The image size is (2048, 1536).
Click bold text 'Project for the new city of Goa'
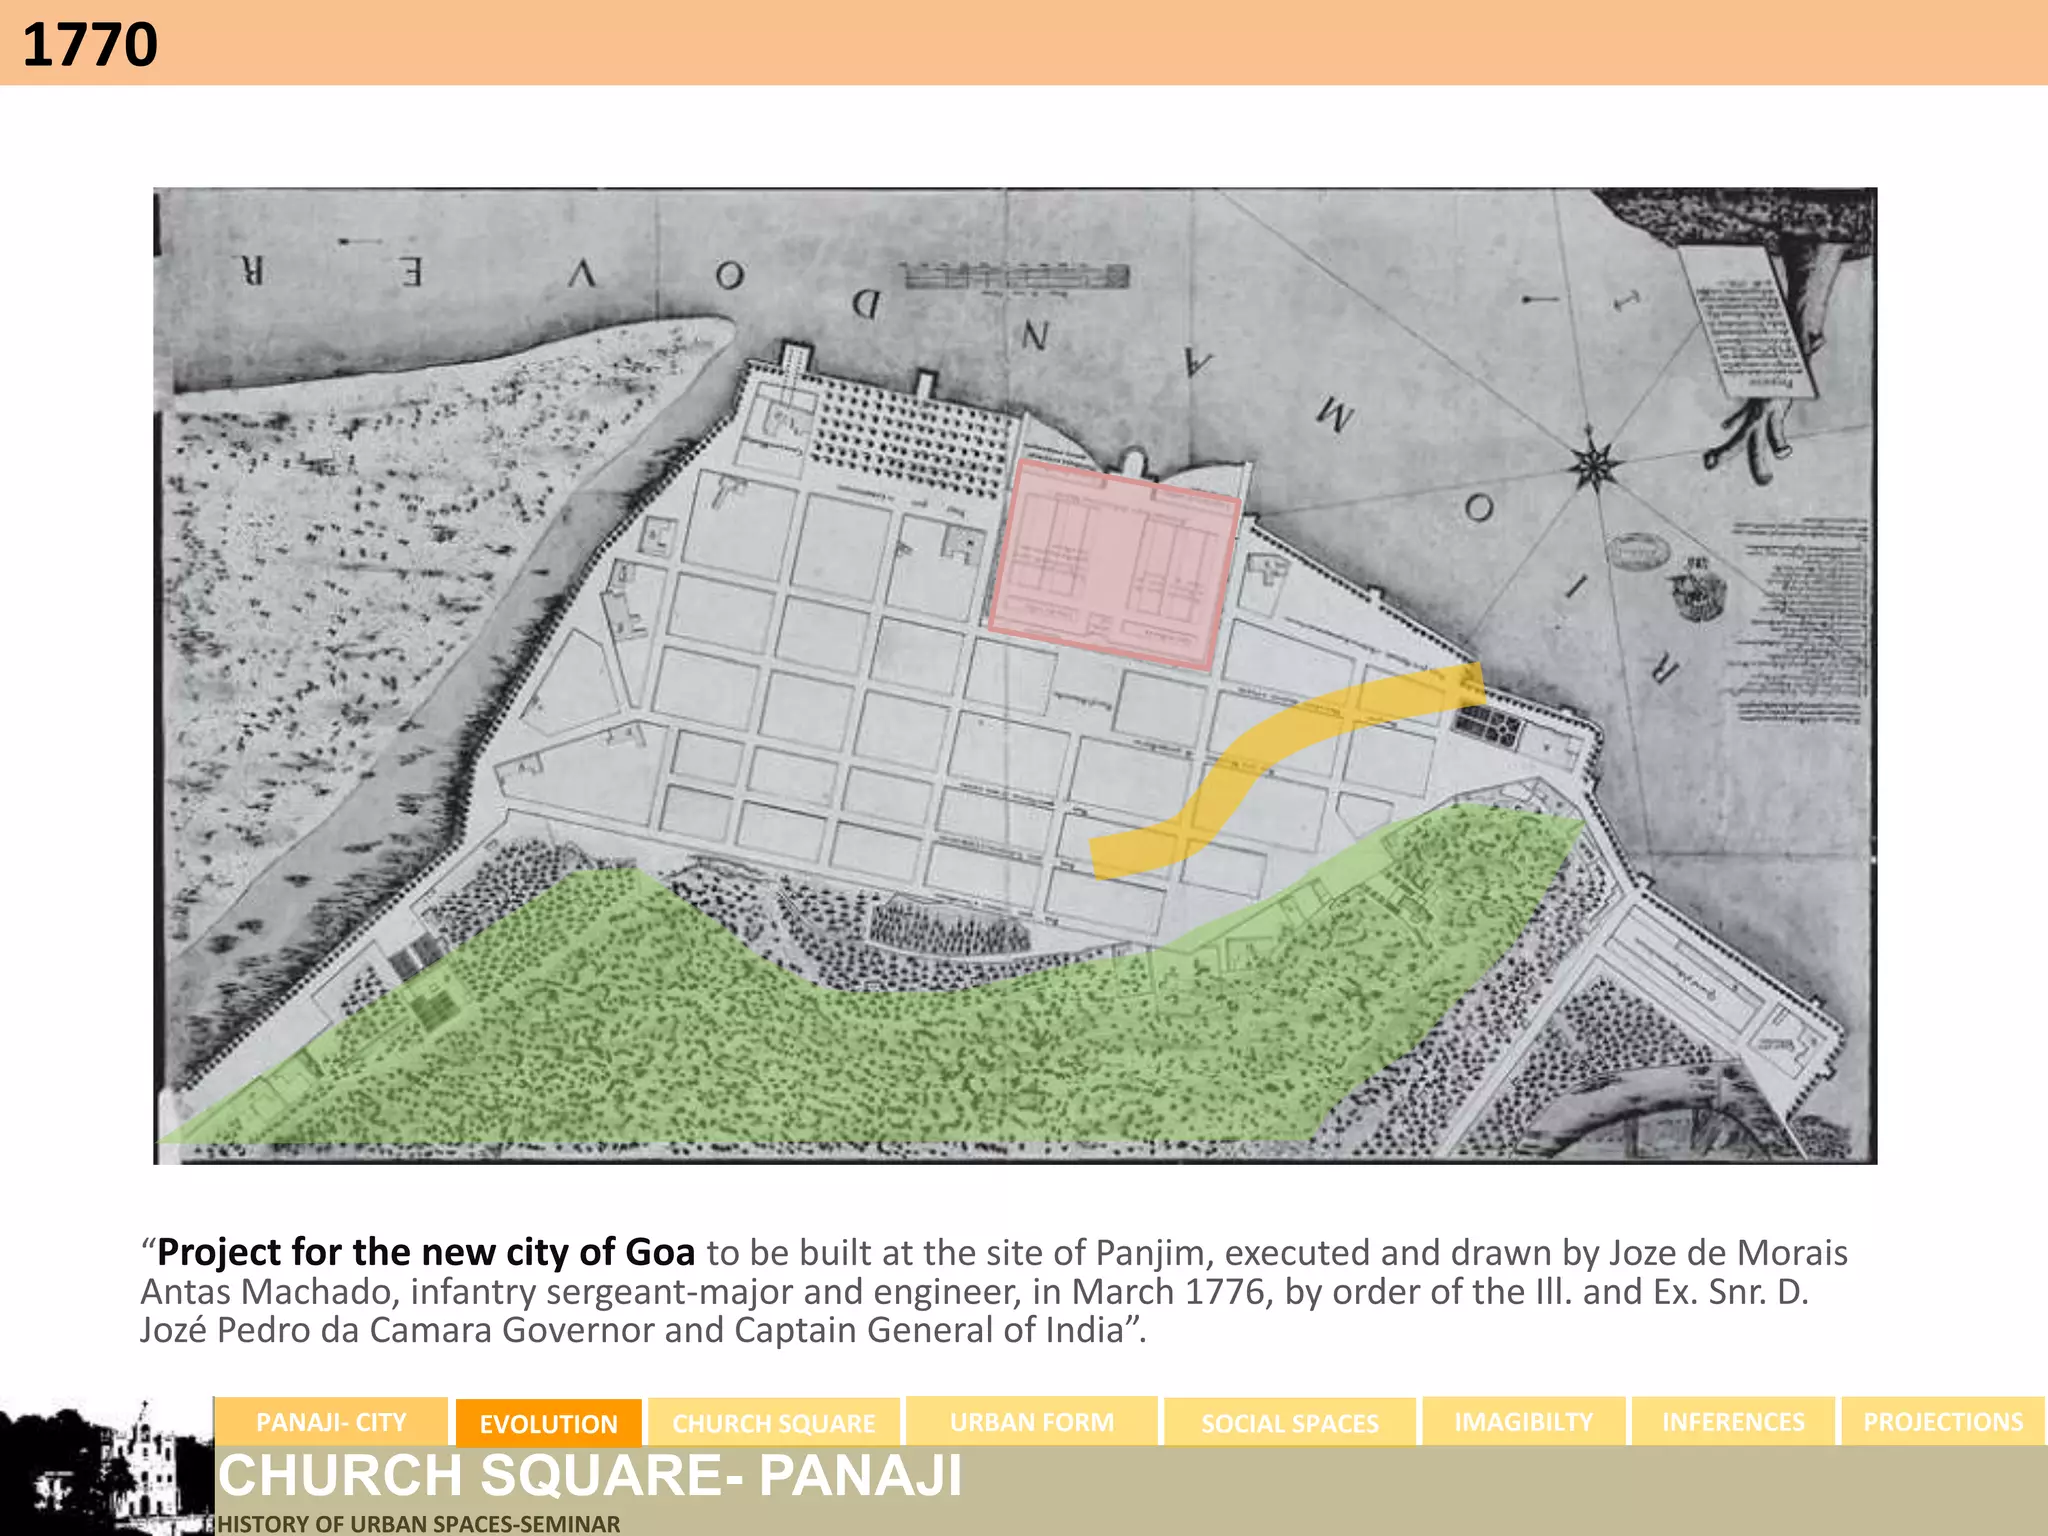pyautogui.click(x=426, y=1252)
